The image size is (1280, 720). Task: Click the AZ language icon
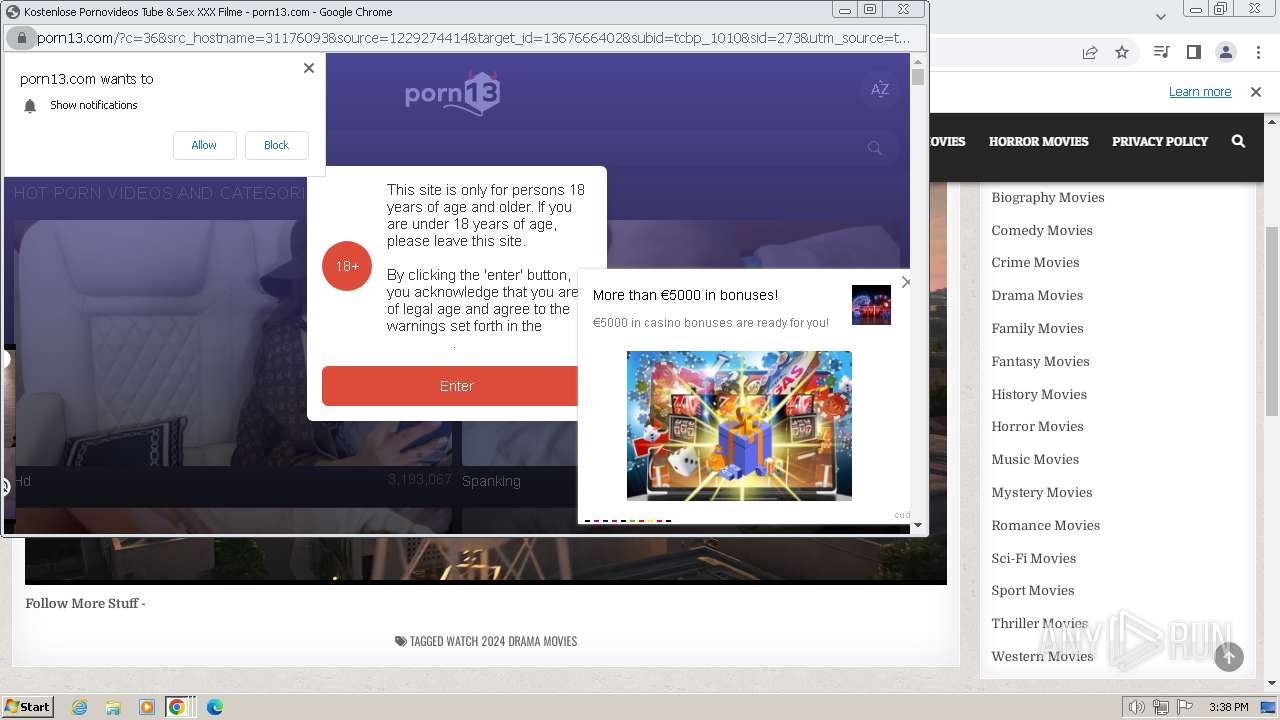click(880, 89)
